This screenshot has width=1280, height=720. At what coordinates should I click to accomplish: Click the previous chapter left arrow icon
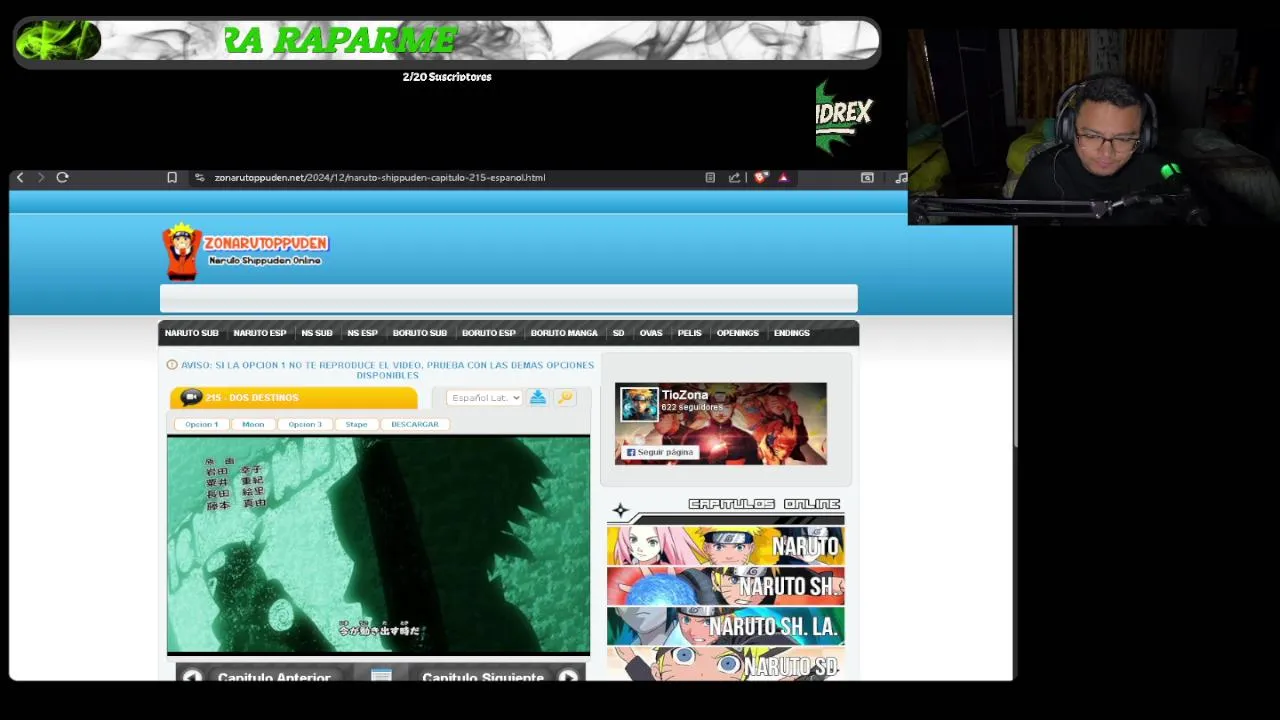(192, 677)
